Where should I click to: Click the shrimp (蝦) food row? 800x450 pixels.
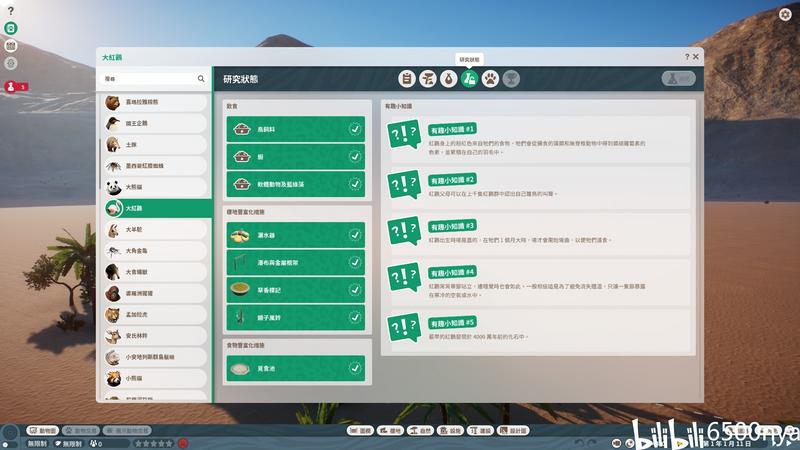pos(296,157)
